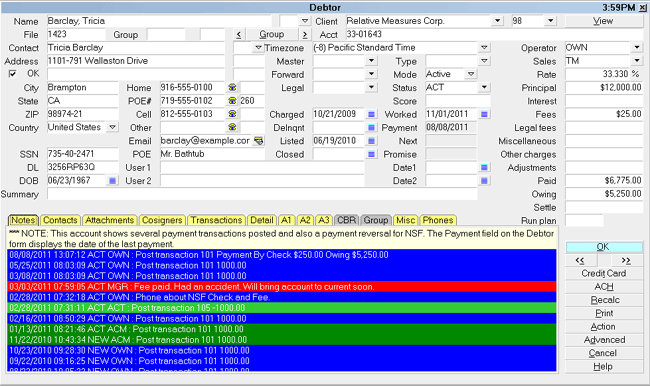Open the calendar picker for Listed date
Image resolution: width=650 pixels, height=386 pixels.
pos(371,141)
